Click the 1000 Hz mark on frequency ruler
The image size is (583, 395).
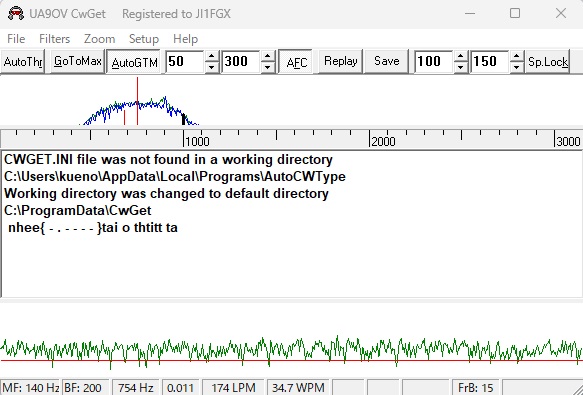tap(183, 138)
